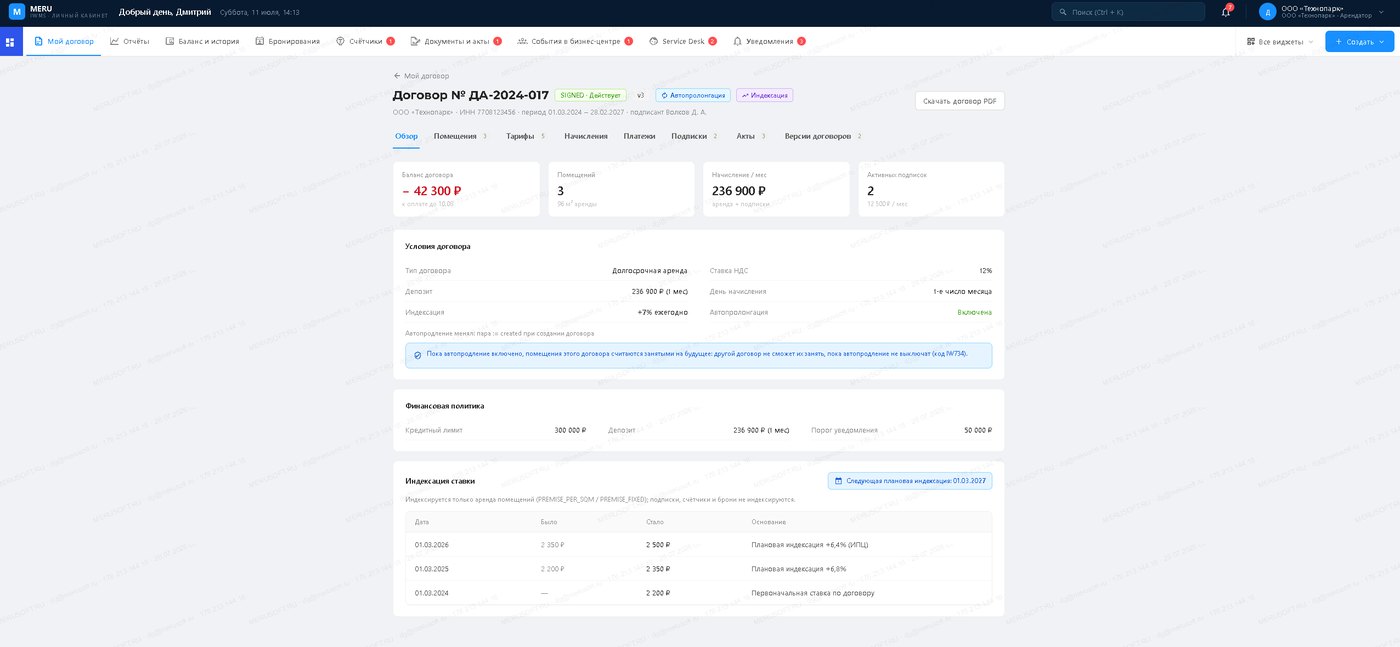The width and height of the screenshot is (1400, 647).
Task: Click Плановая индексация +6,8% text
Action: [x=799, y=569]
